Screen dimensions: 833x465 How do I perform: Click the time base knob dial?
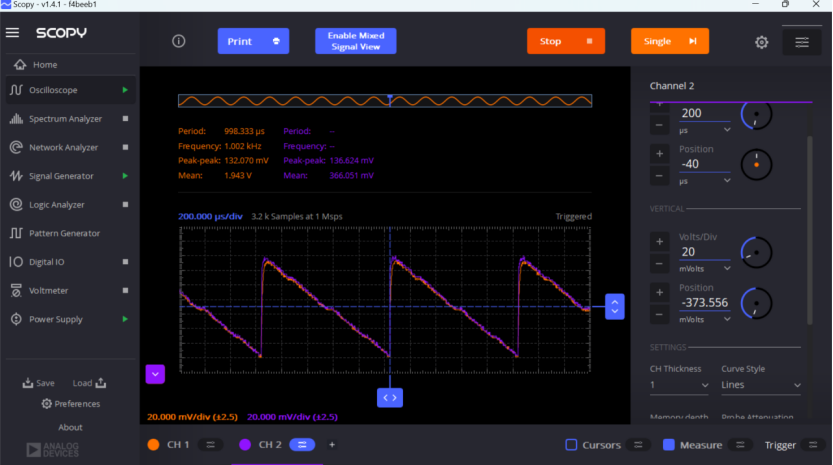point(756,115)
